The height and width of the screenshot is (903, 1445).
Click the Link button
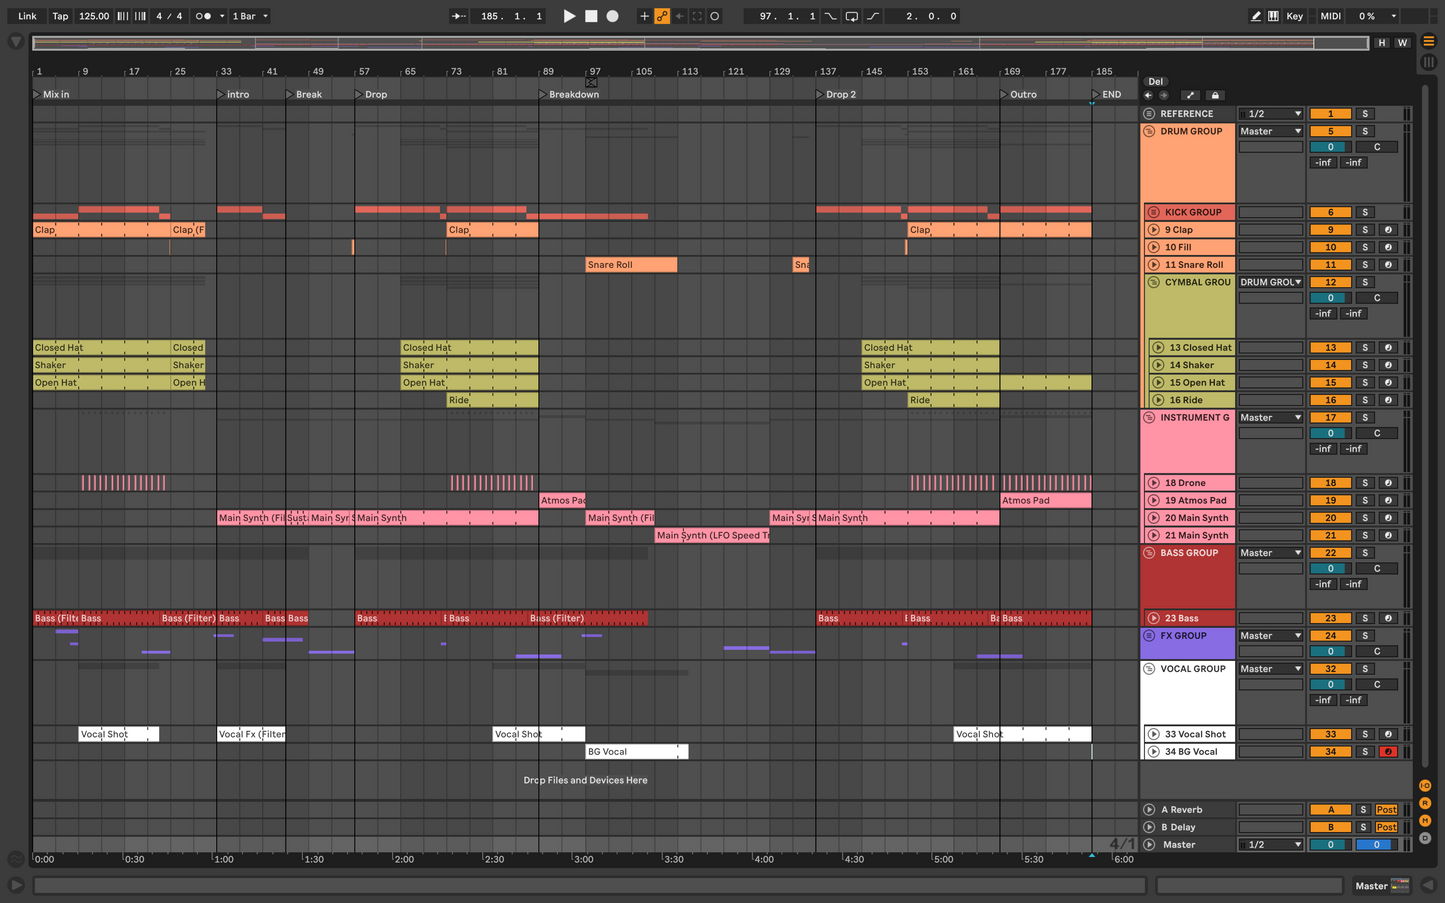coord(27,16)
